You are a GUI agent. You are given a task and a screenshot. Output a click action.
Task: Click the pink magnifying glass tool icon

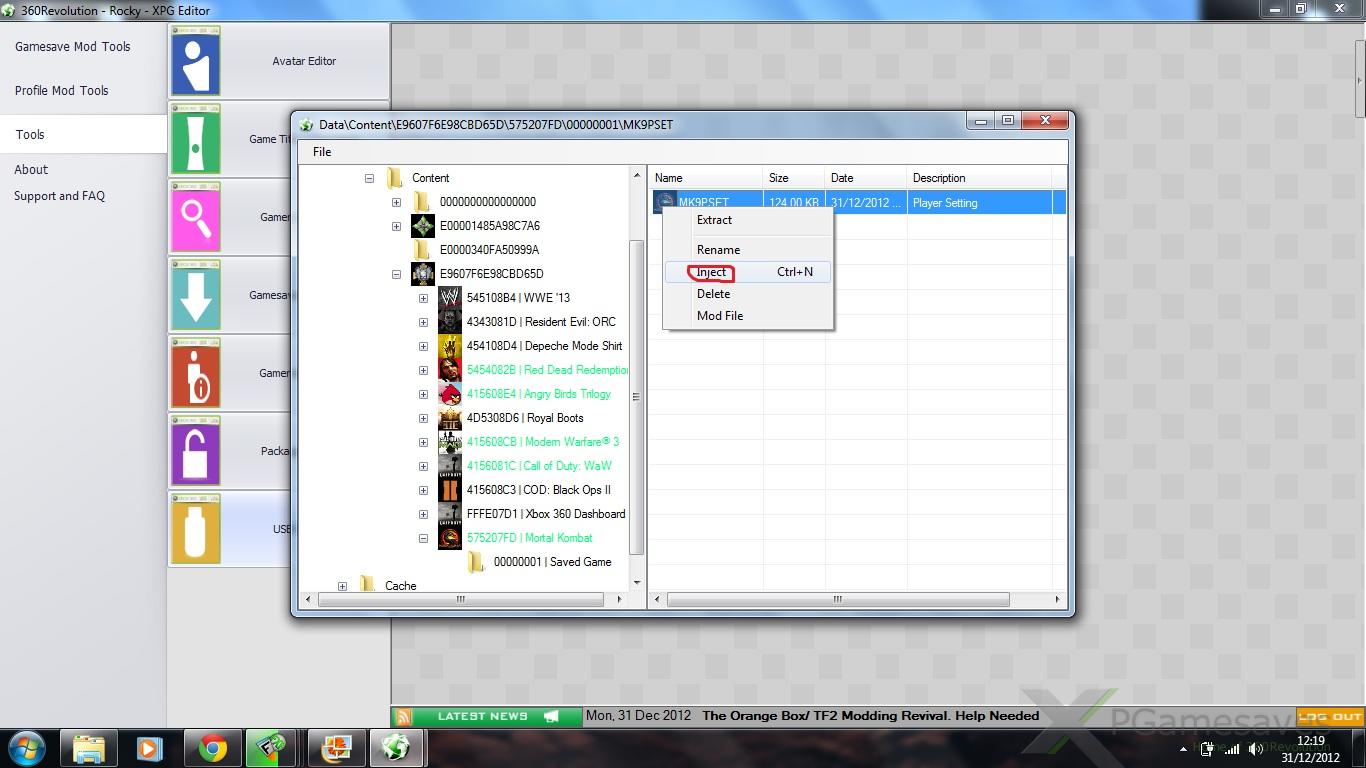[195, 217]
